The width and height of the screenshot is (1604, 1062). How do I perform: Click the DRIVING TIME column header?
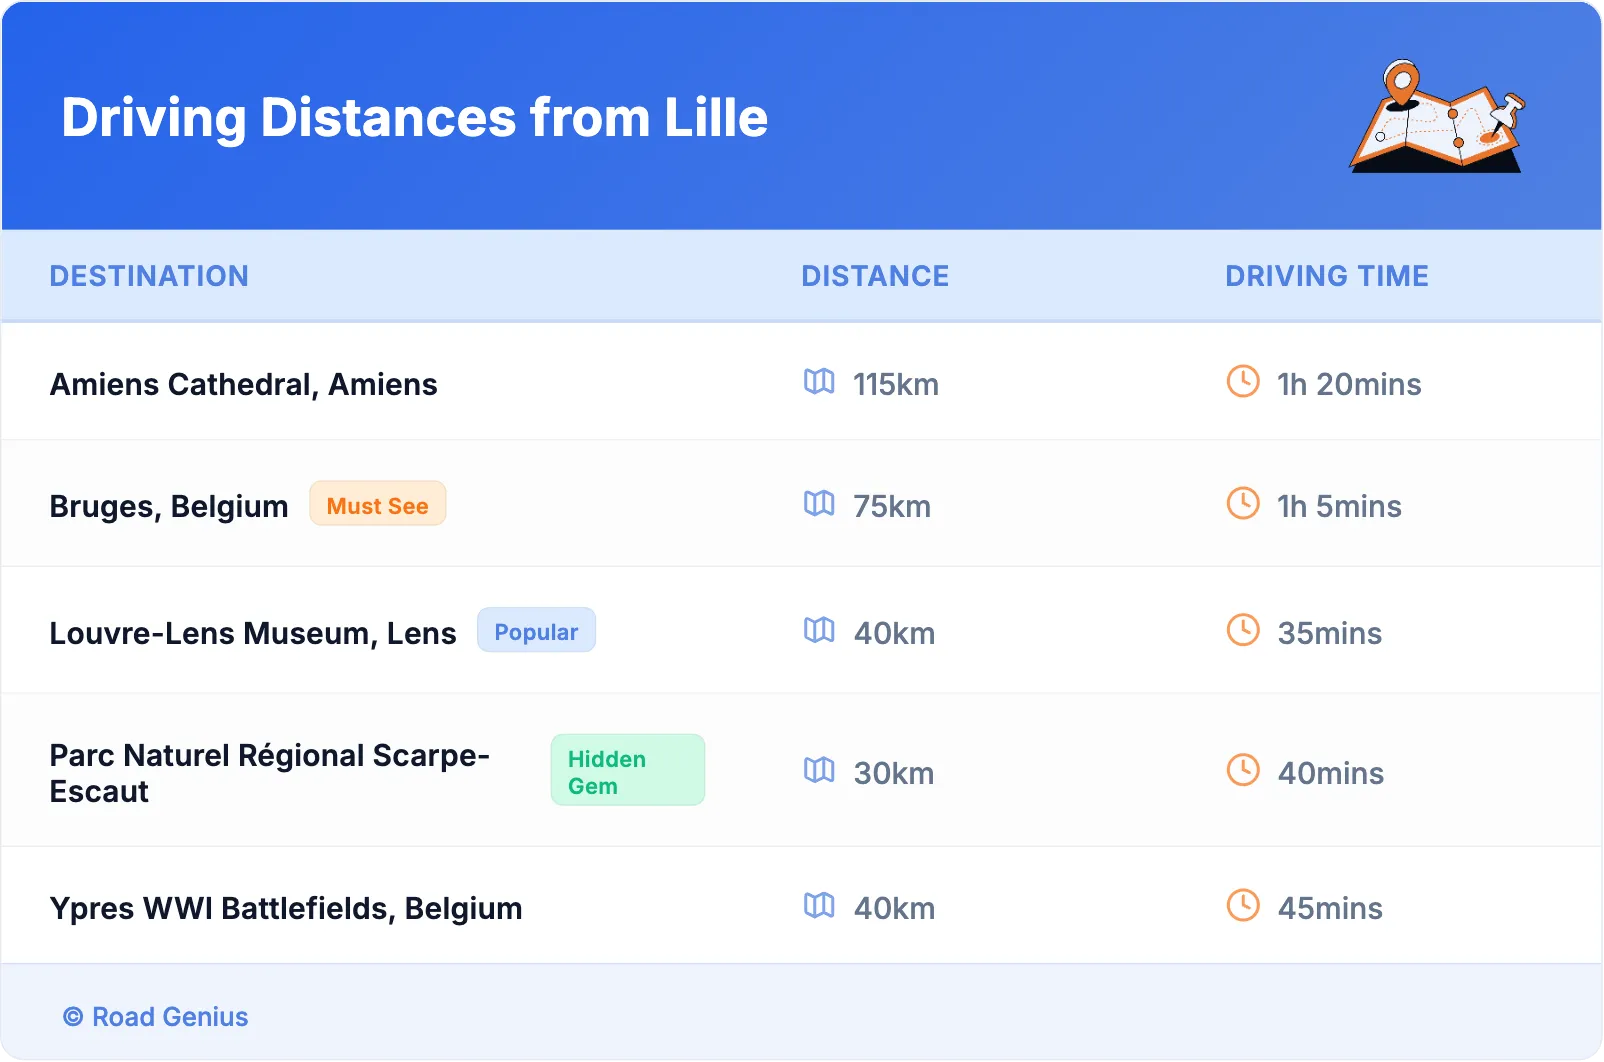[x=1327, y=276]
